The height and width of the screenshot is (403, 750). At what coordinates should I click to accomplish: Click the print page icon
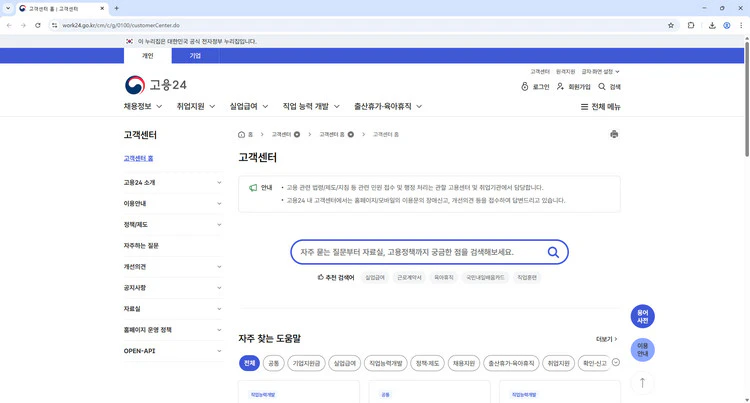click(x=614, y=134)
